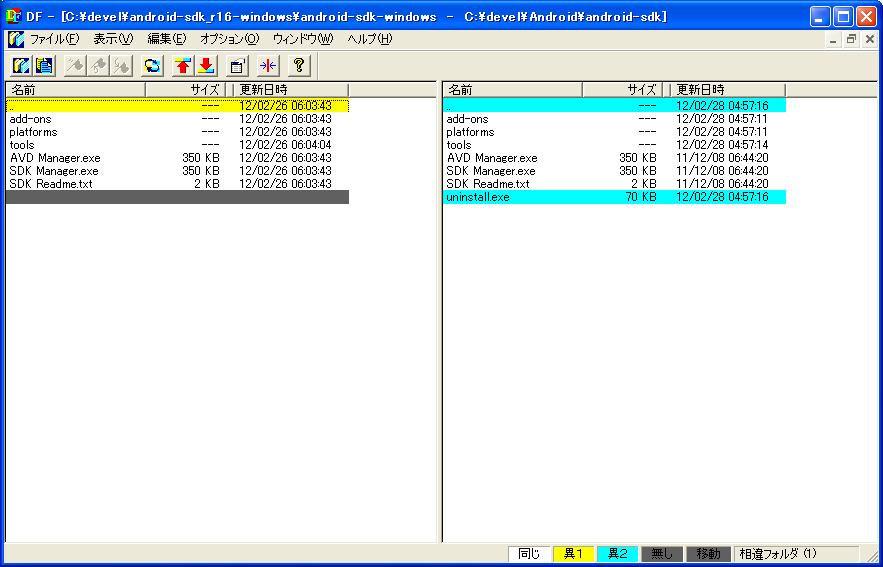Select SDK Manager.exe in right pane
Screen dimensions: 883x567
coord(614,171)
